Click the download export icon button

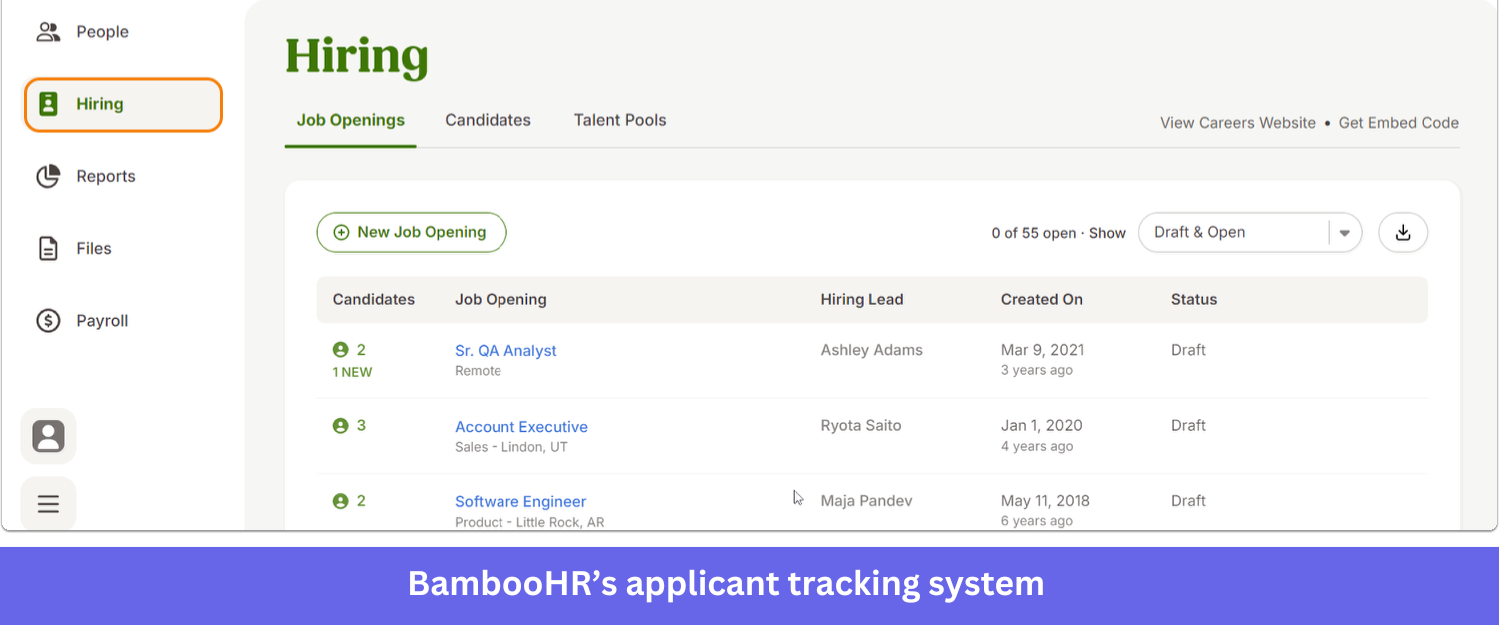tap(1403, 232)
